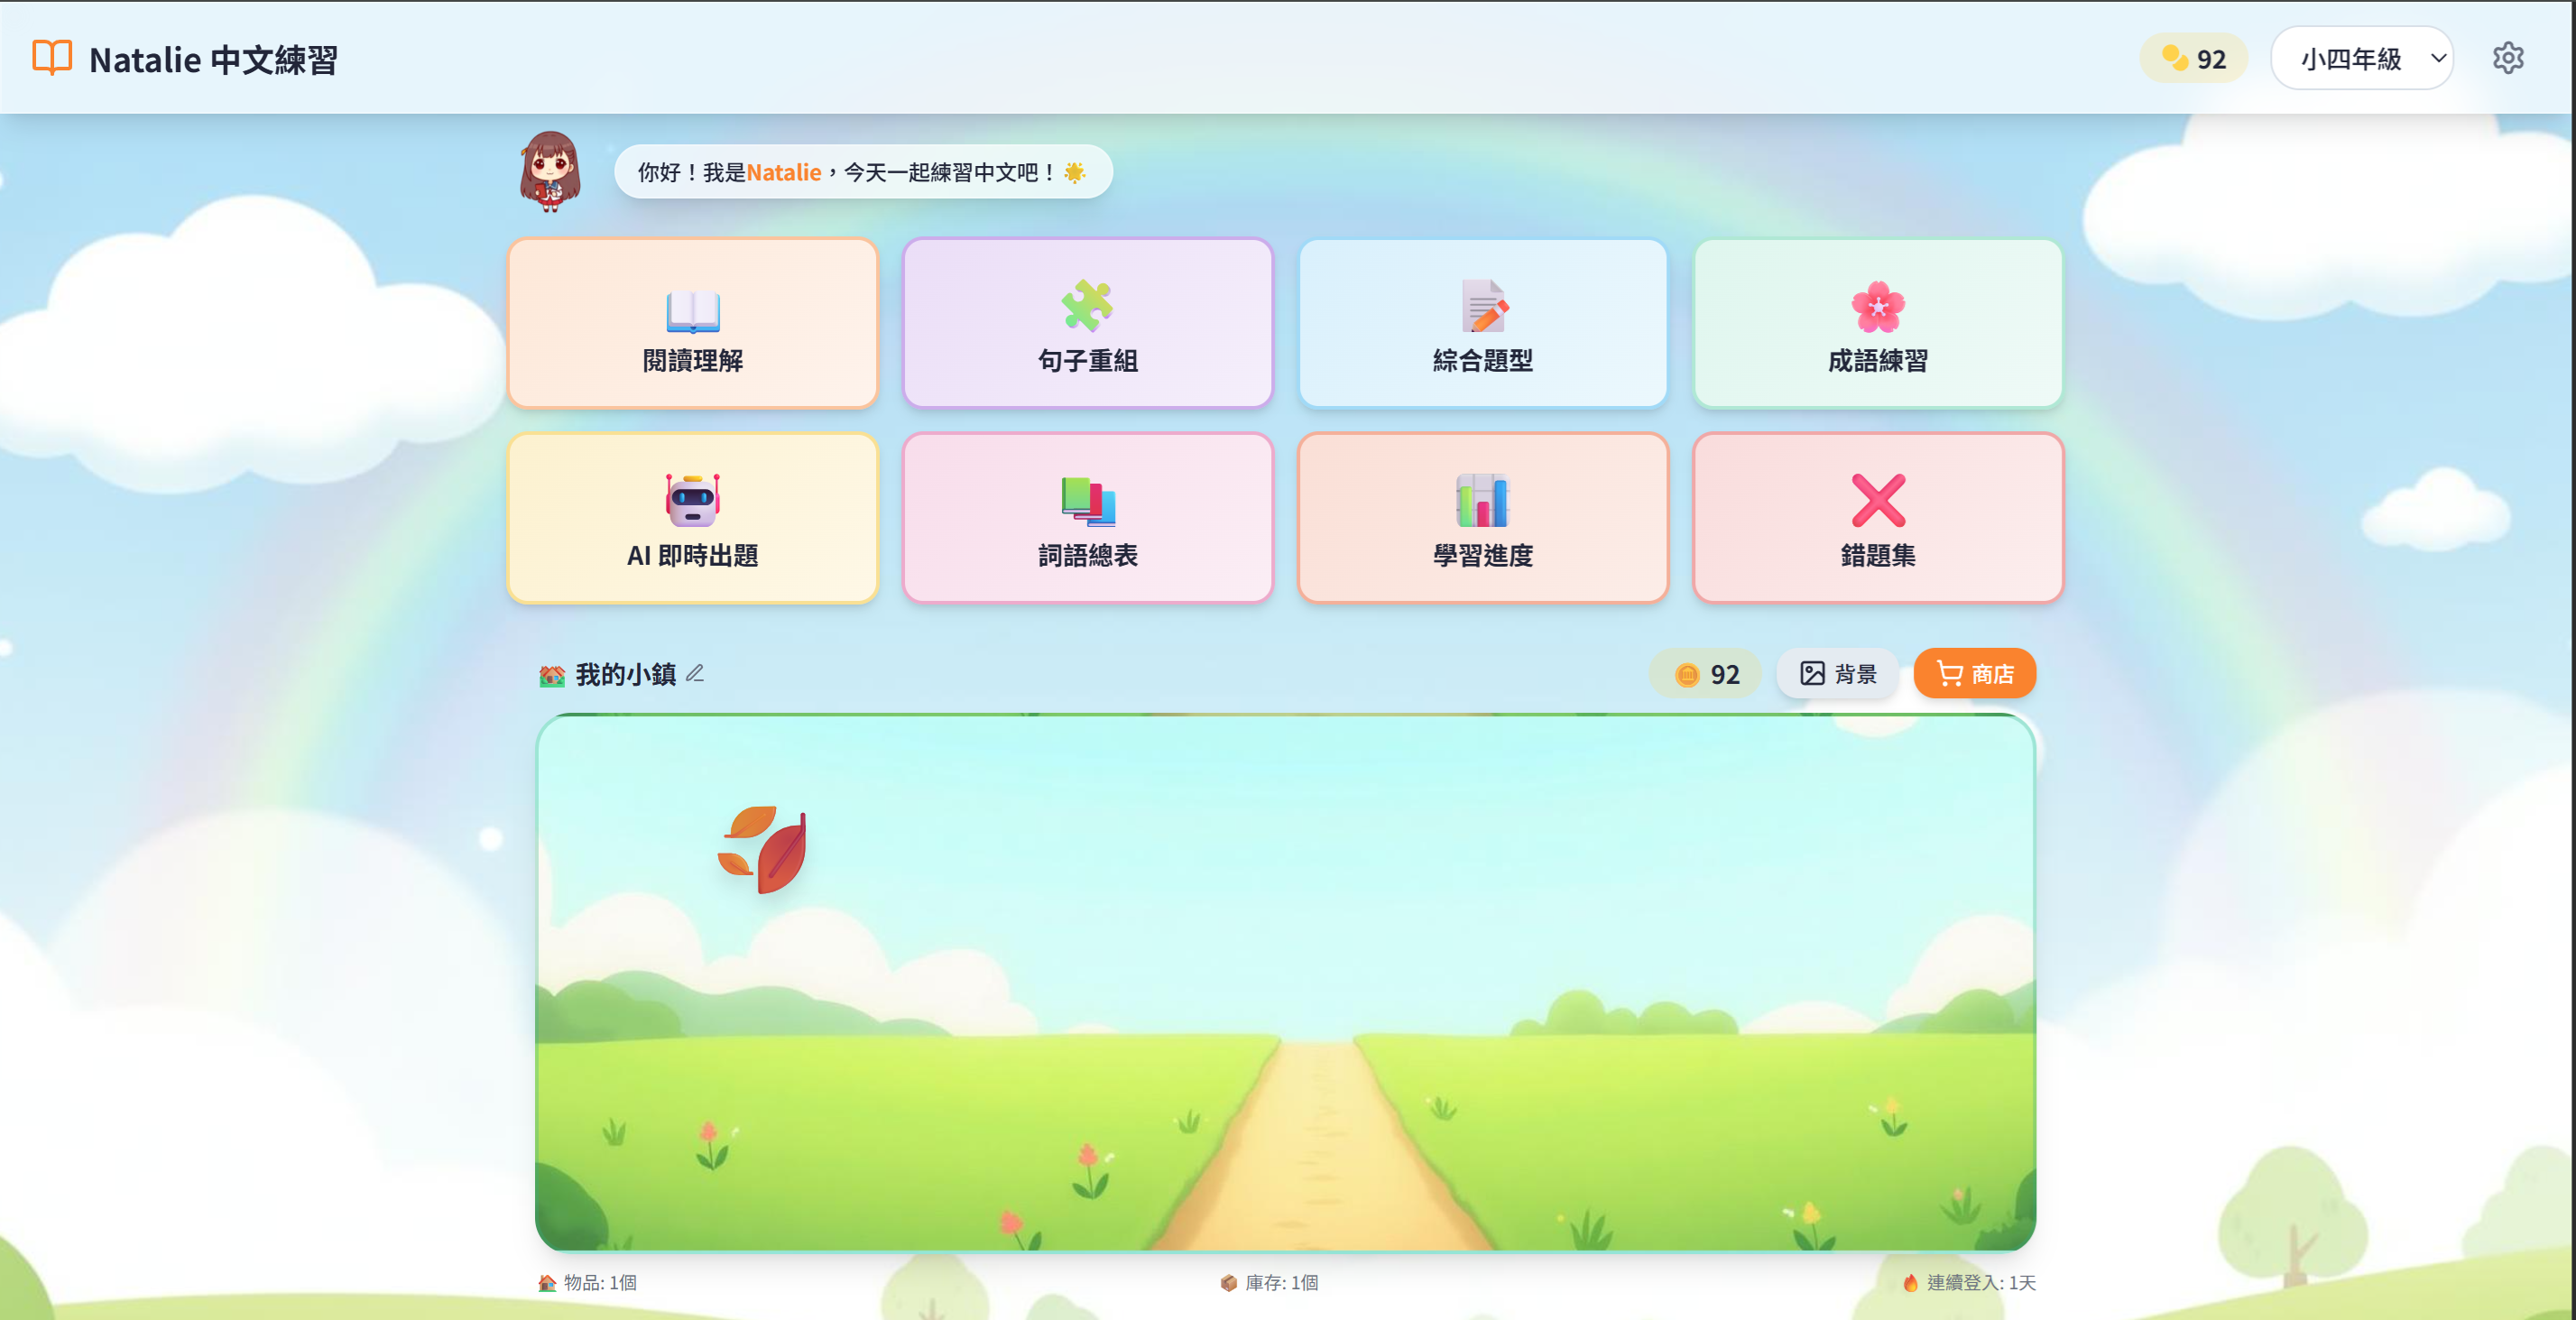
Task: Open the 錯題集 red X icon
Action: pos(1877,503)
